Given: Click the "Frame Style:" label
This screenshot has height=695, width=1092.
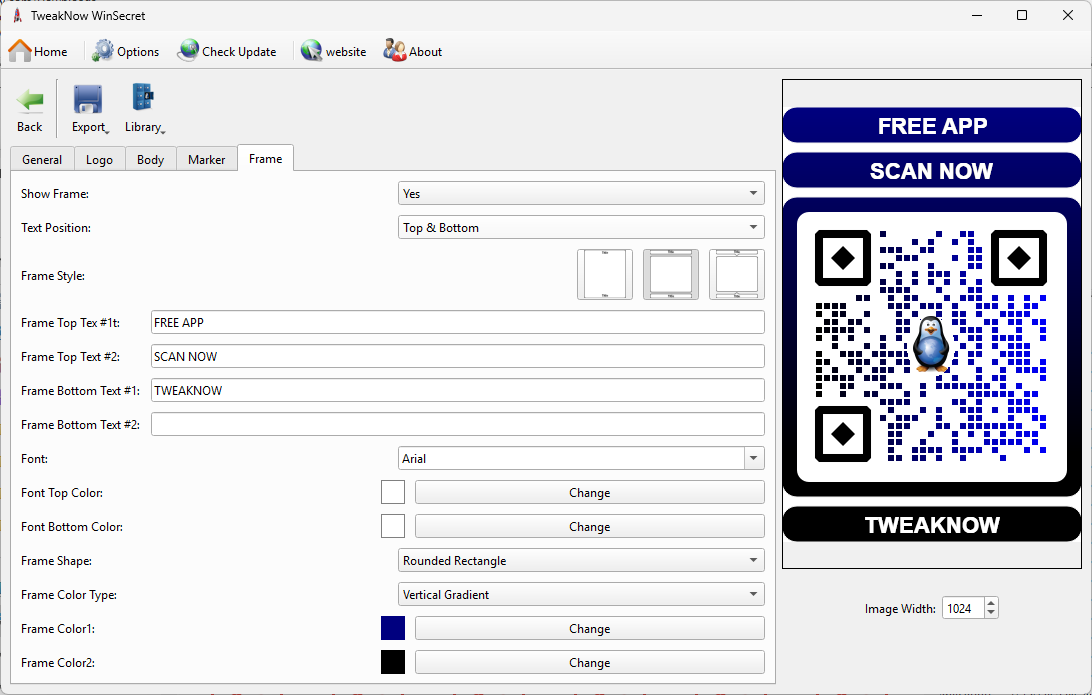Looking at the screenshot, I should tap(53, 276).
